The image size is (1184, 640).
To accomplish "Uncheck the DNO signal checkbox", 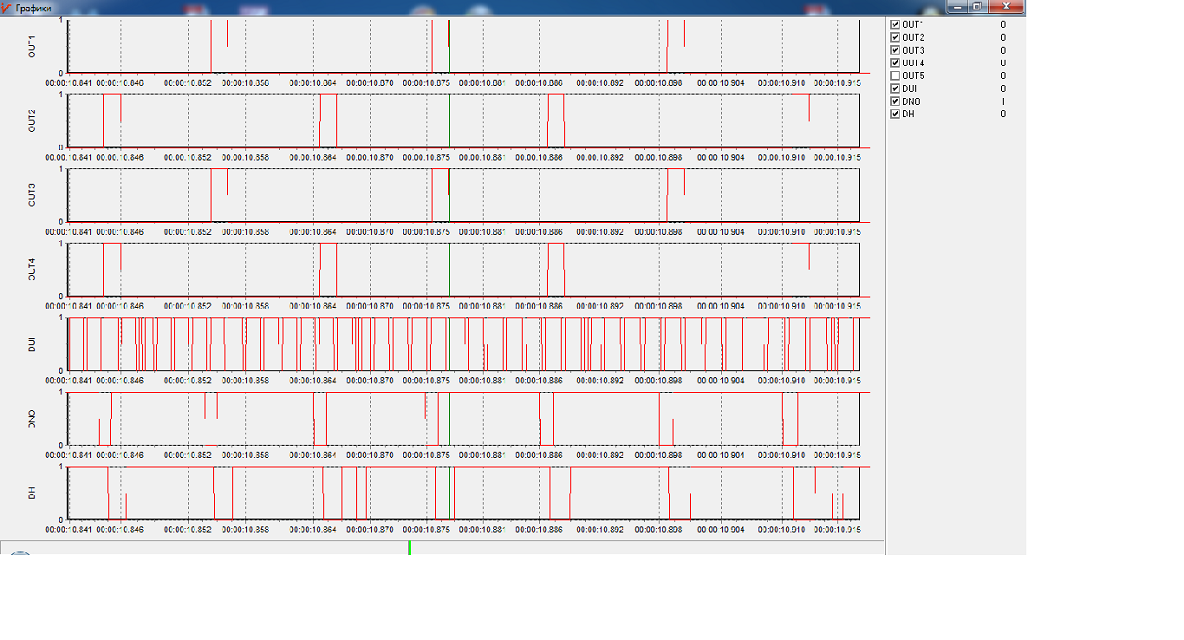I will click(895, 102).
